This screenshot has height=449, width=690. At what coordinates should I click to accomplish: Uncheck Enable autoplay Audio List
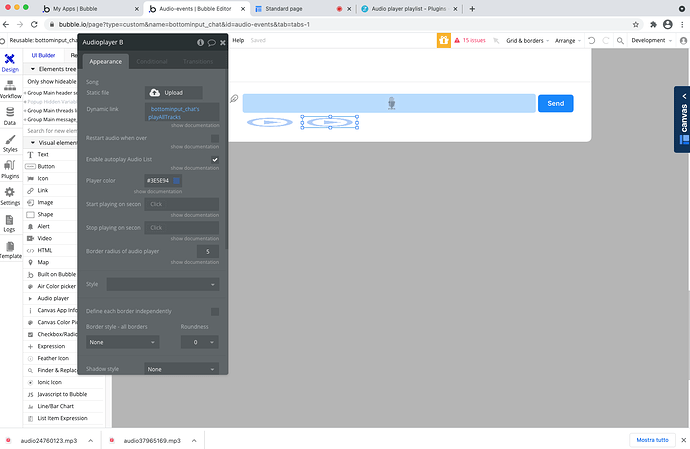point(215,159)
